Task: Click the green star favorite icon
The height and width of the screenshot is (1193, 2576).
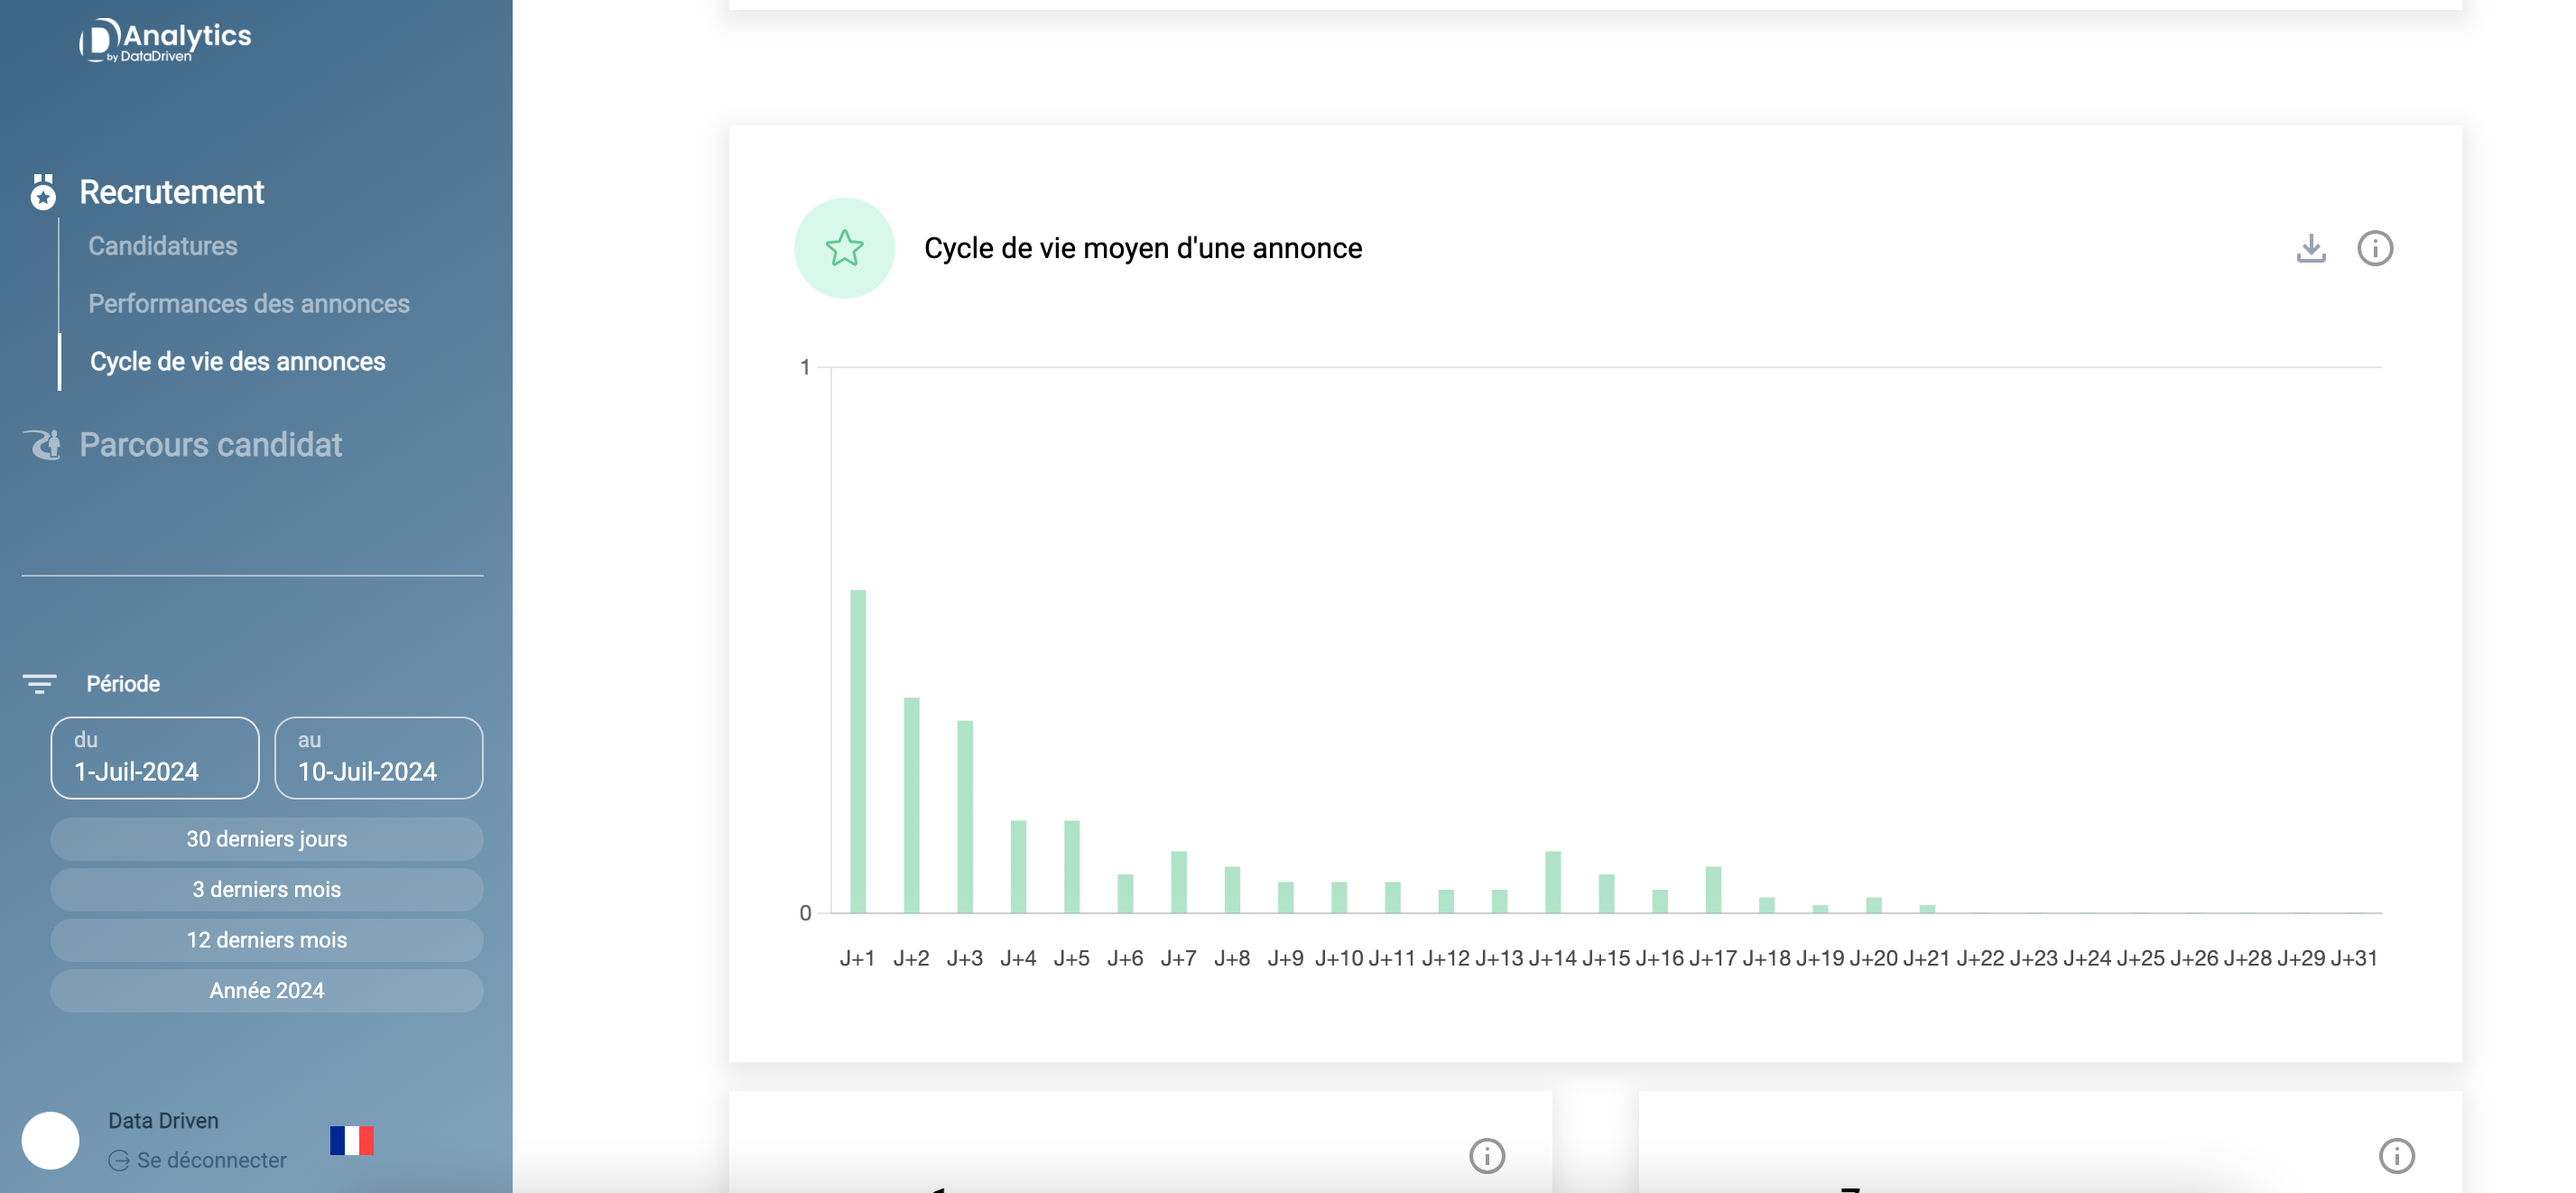Action: click(844, 248)
